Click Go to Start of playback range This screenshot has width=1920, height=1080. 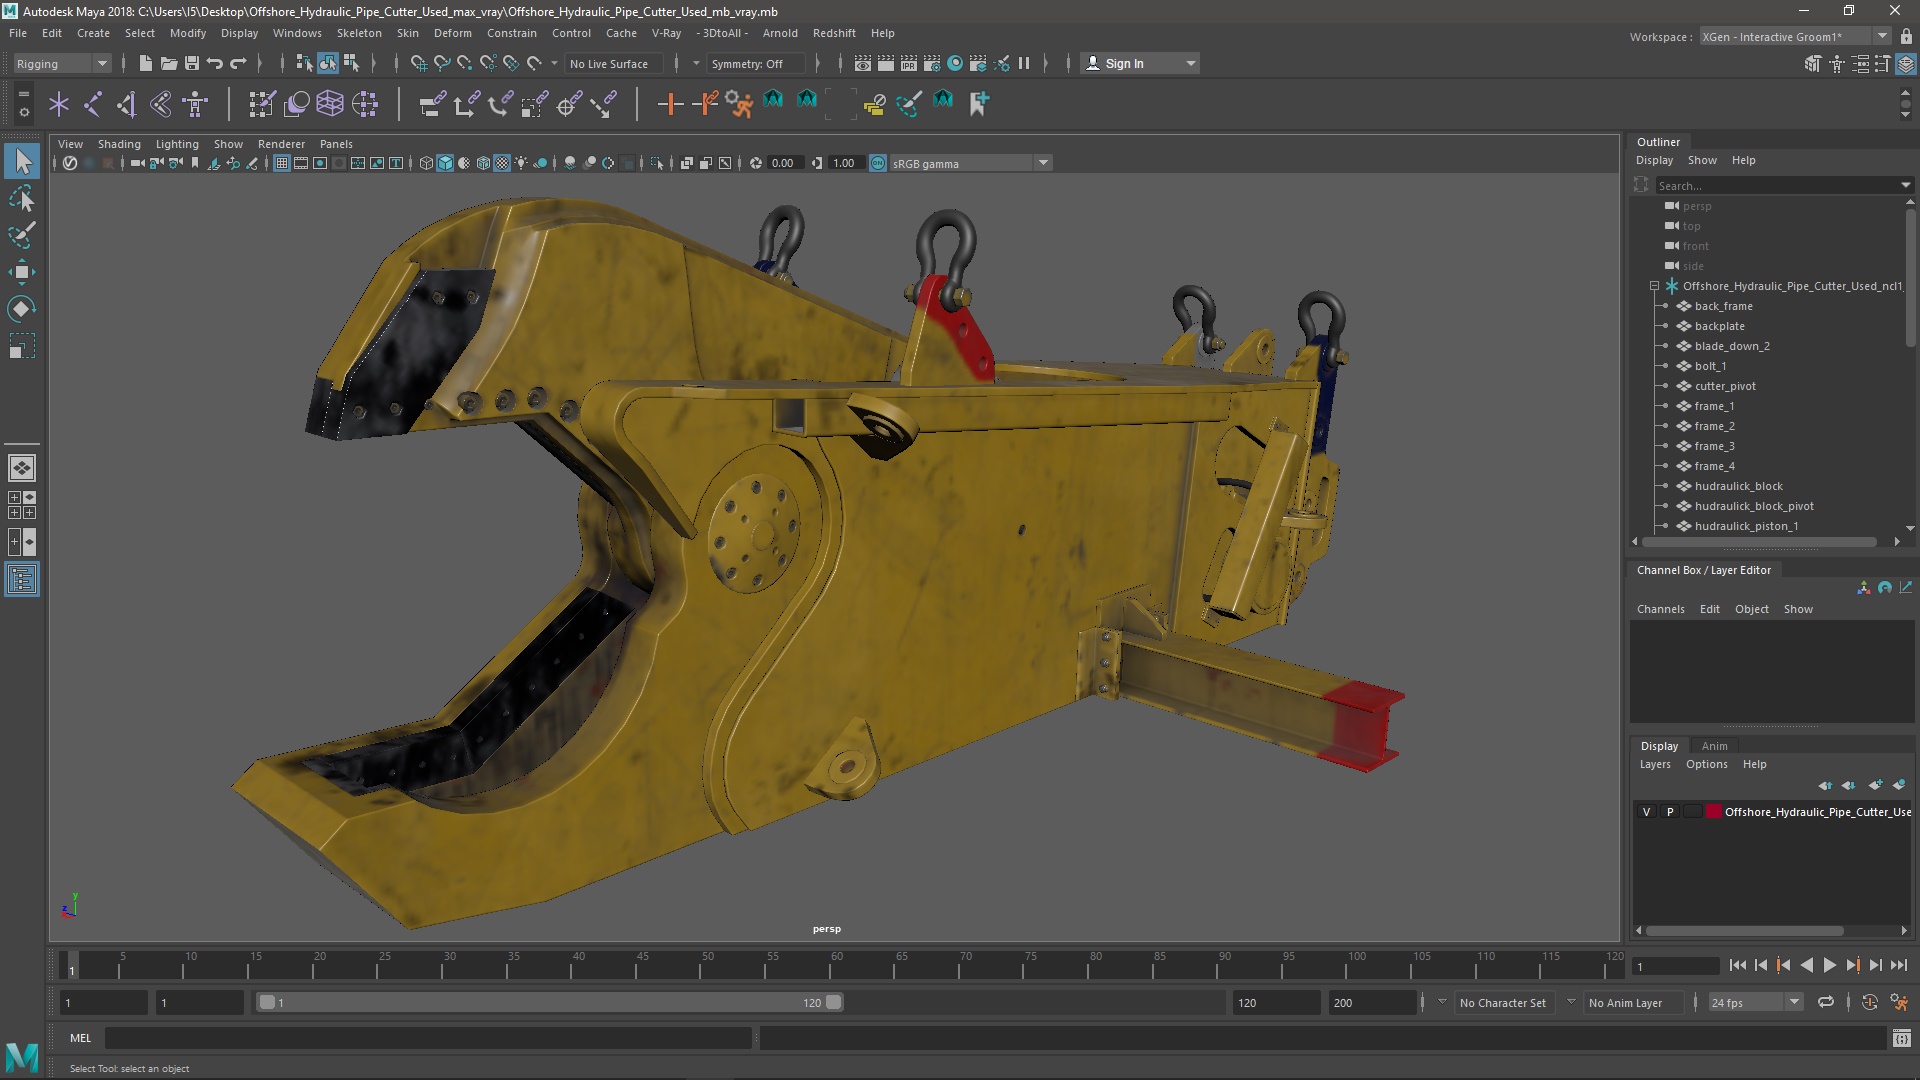point(1737,965)
